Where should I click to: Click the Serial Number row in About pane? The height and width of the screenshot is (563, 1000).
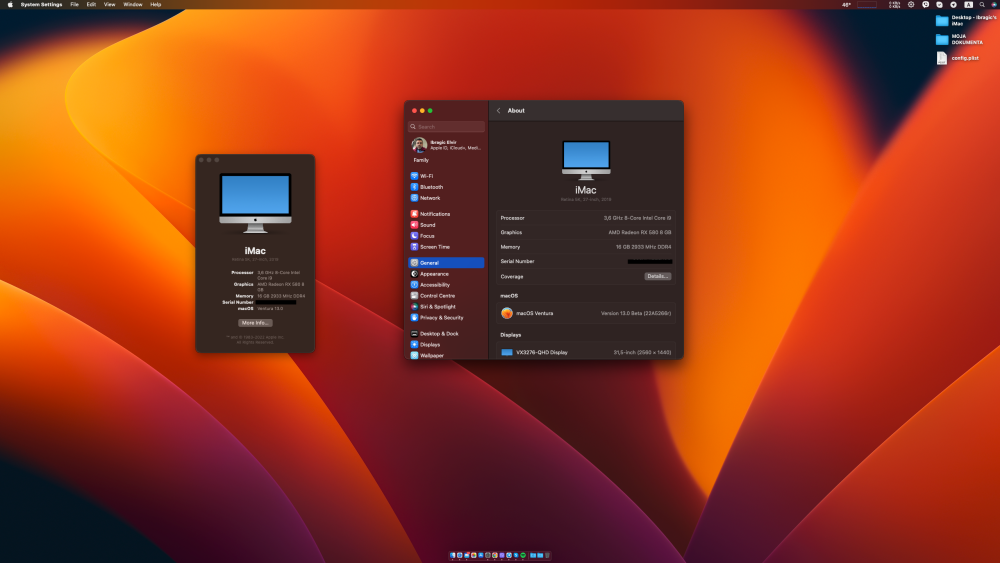[x=585, y=261]
